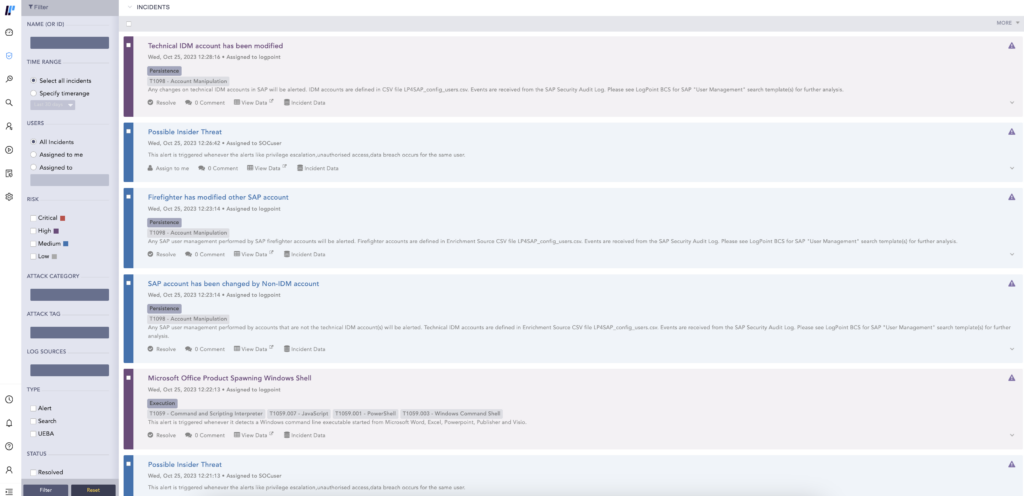Open 'Firefighter has modified other SAP account' title

tap(218, 197)
